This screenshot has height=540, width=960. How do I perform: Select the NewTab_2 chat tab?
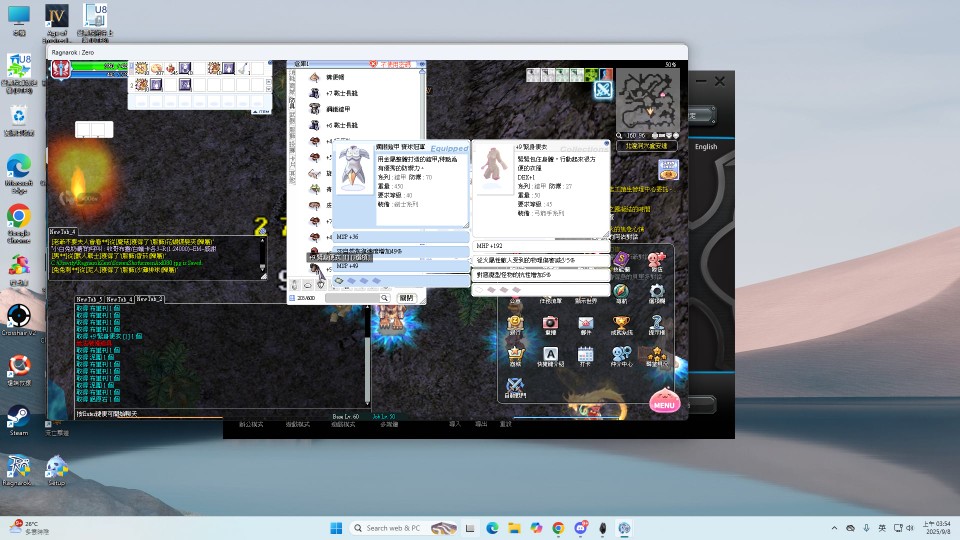[149, 299]
